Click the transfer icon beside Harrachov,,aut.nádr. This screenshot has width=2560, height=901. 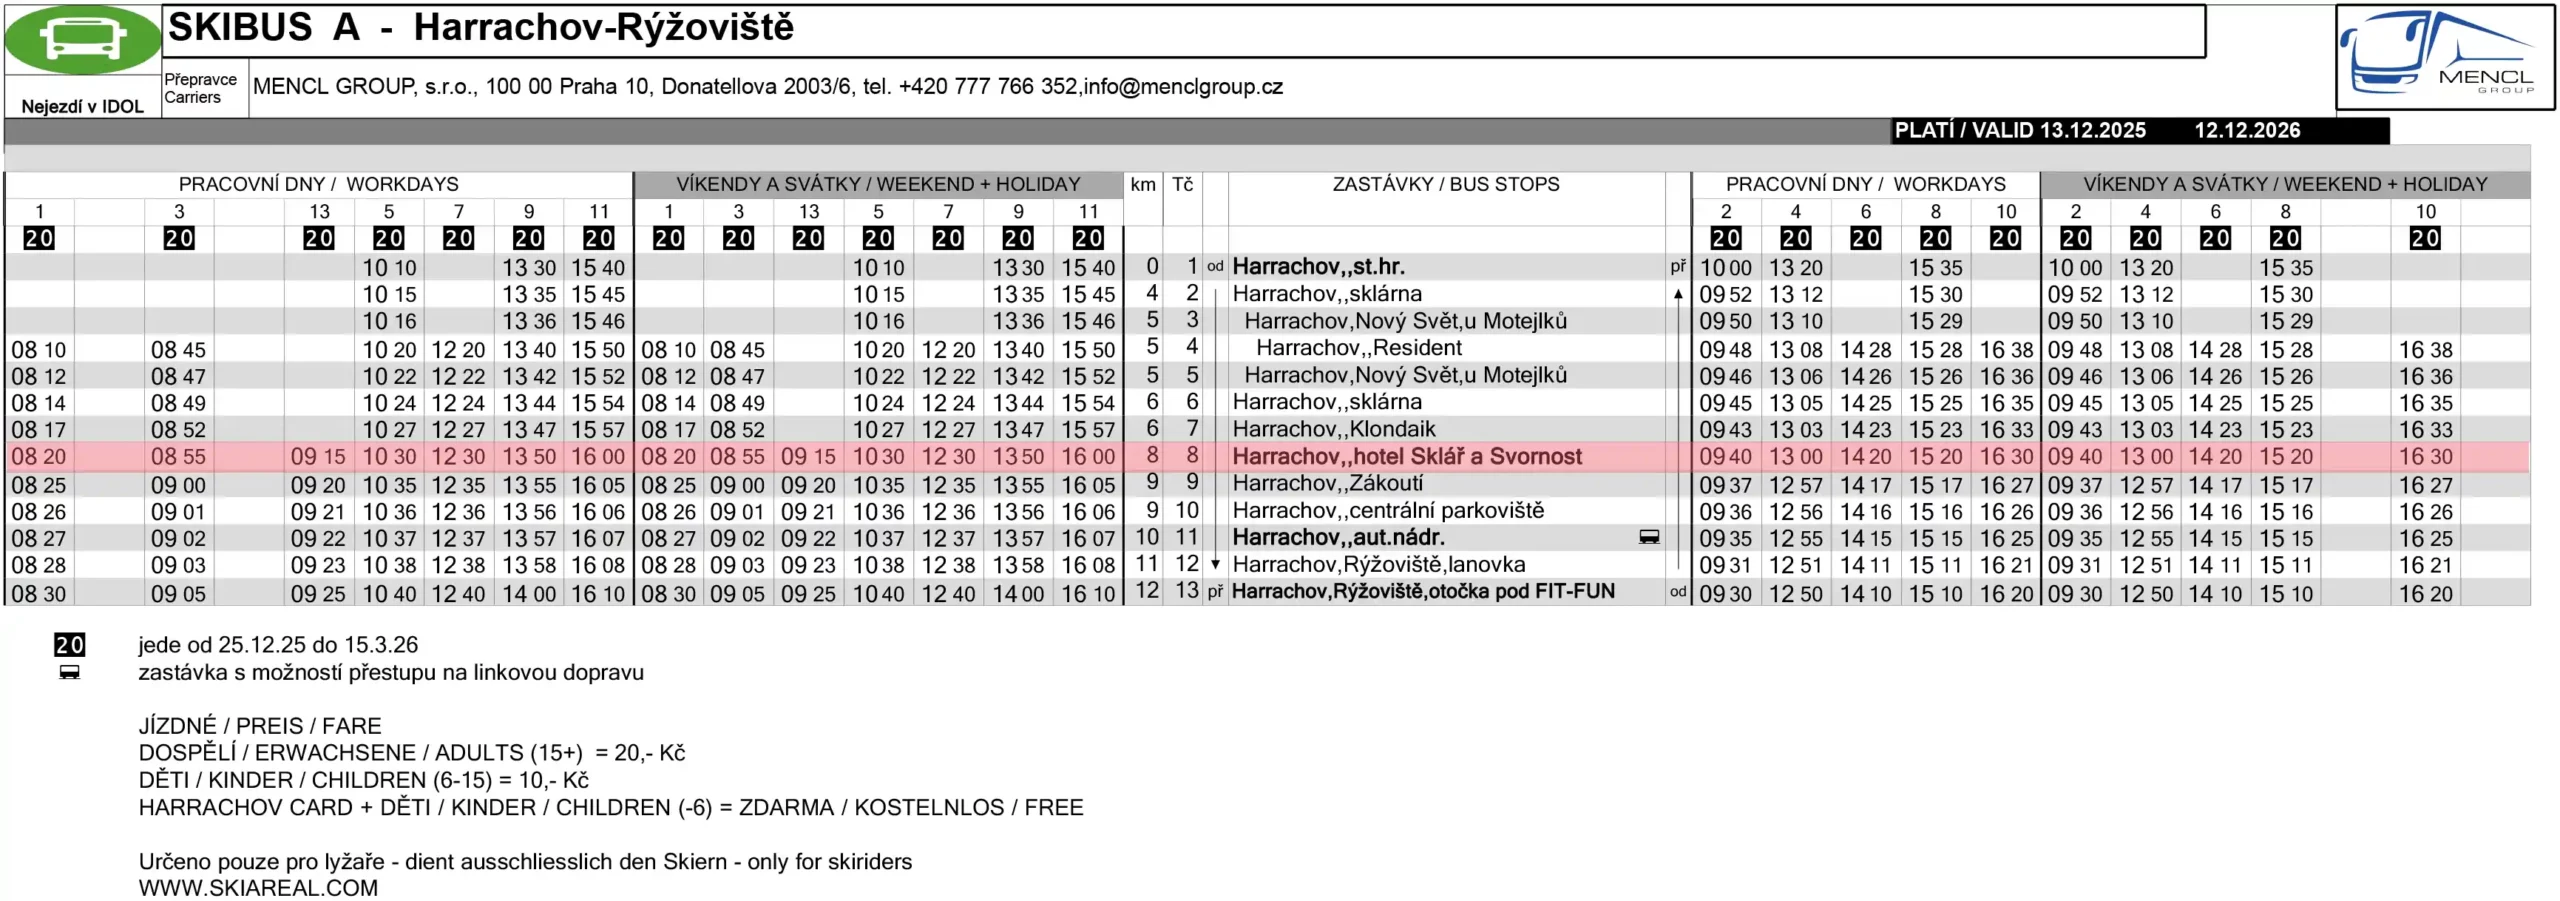tap(1649, 538)
